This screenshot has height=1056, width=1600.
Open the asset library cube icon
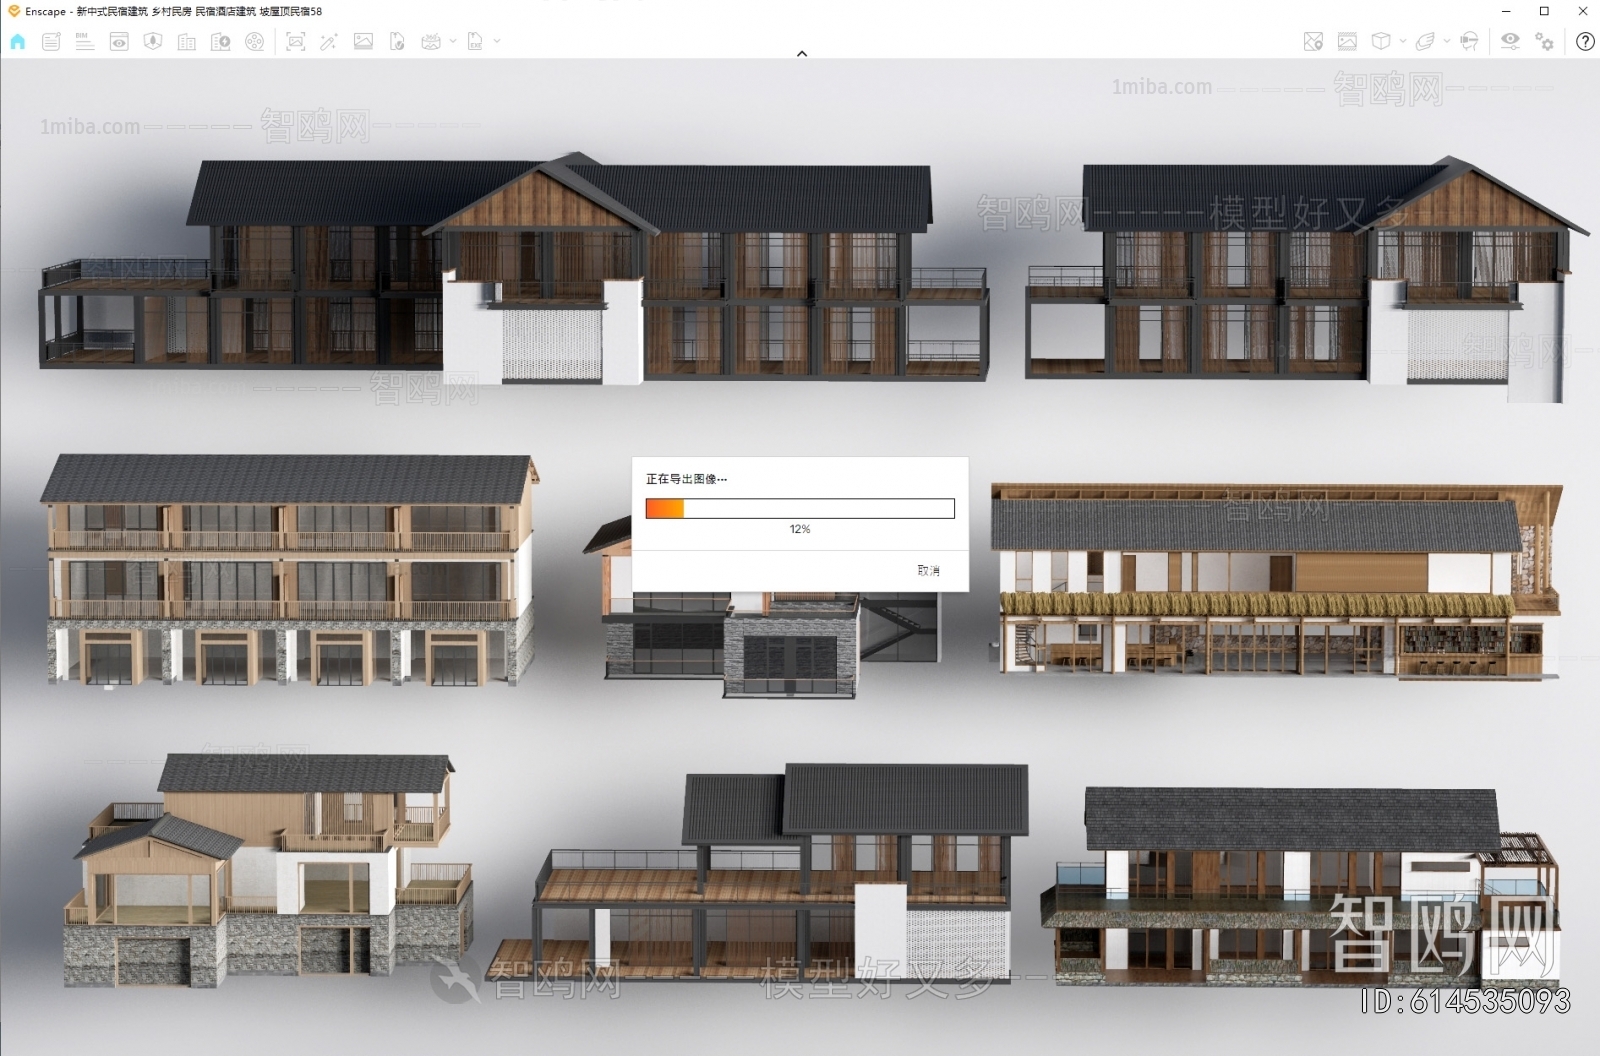click(x=1382, y=42)
